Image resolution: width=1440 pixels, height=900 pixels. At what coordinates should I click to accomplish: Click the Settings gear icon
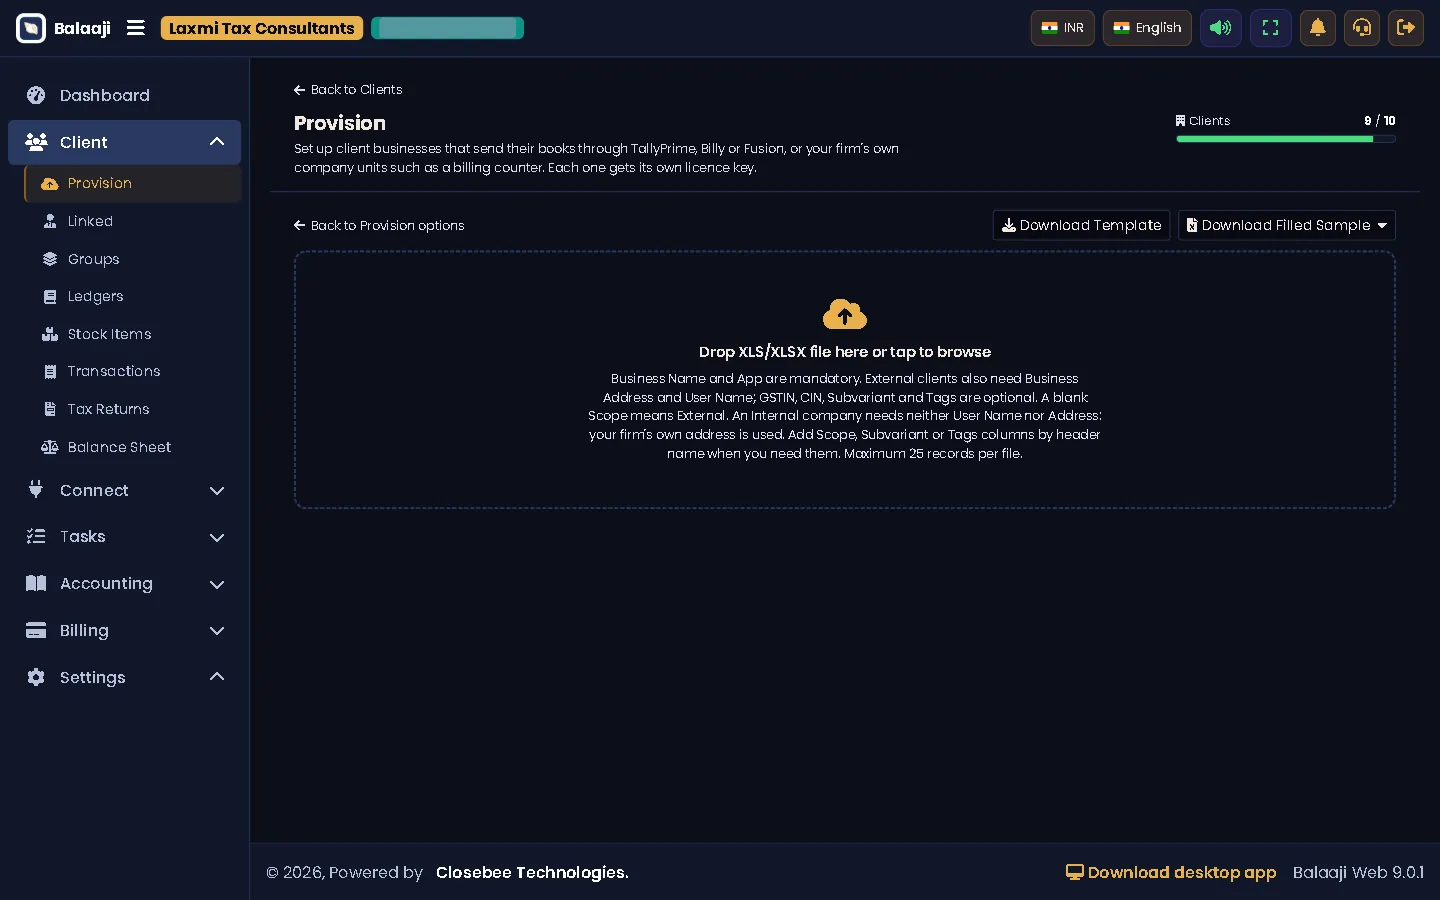click(x=36, y=678)
